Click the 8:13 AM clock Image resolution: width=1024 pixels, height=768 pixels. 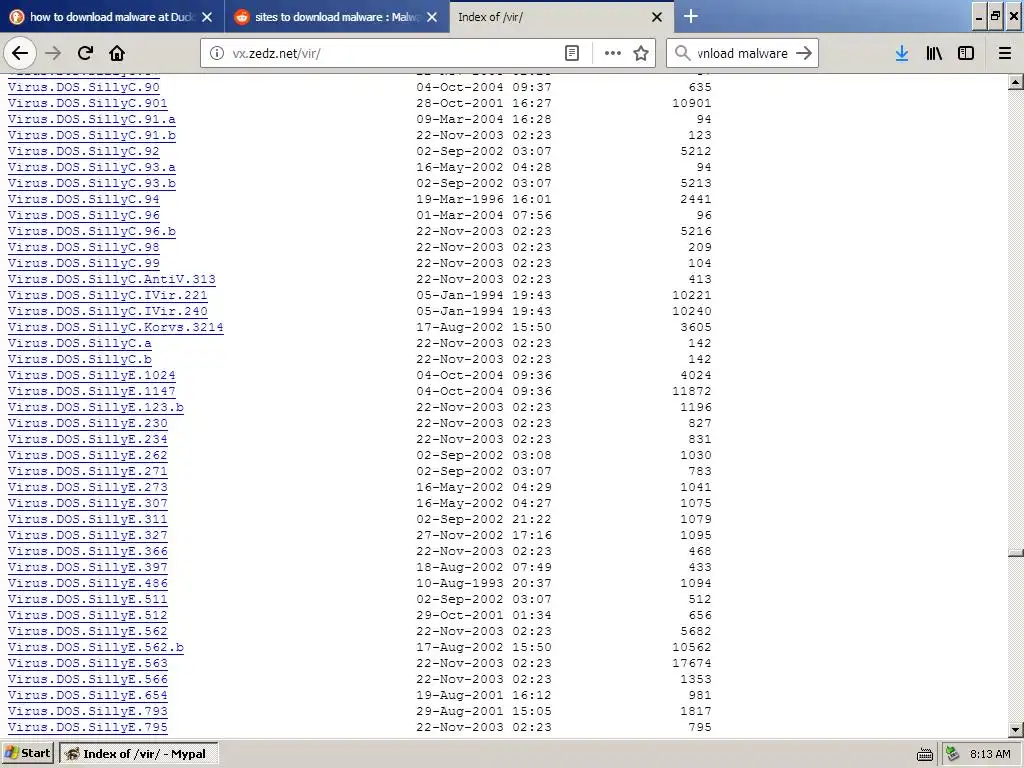[x=989, y=754]
